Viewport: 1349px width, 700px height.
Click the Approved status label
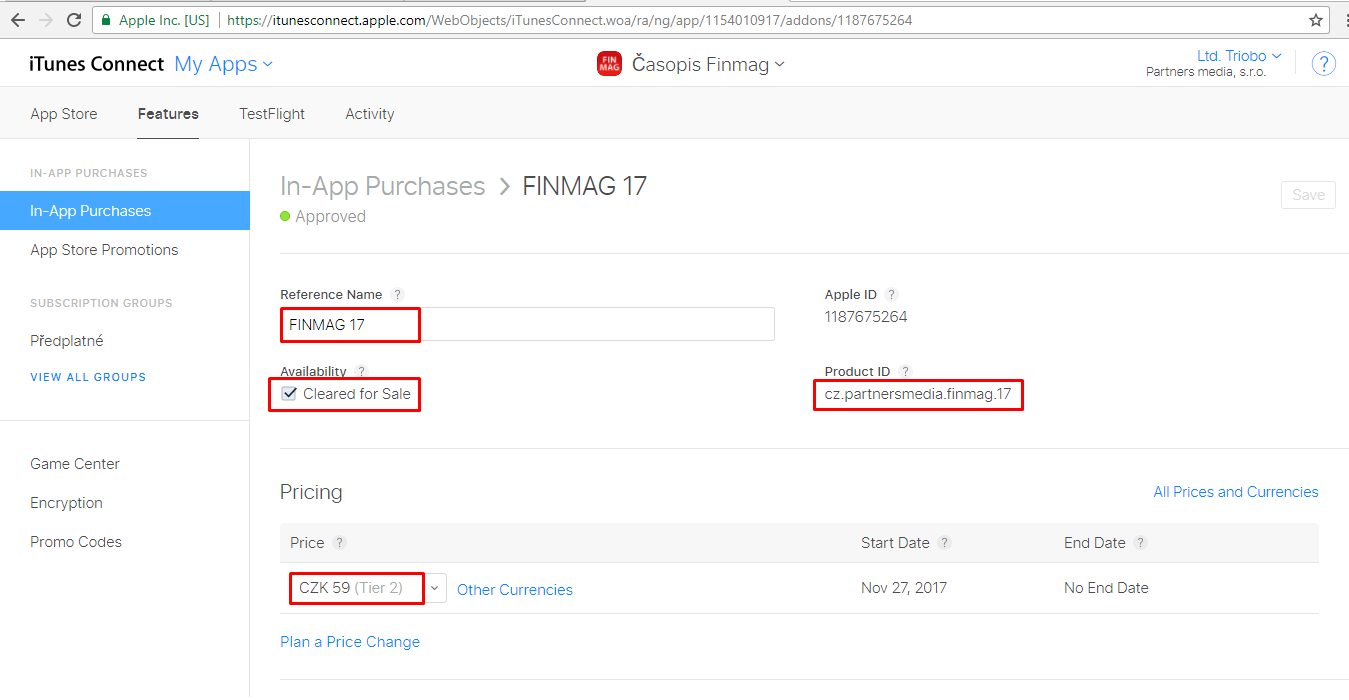tap(330, 217)
